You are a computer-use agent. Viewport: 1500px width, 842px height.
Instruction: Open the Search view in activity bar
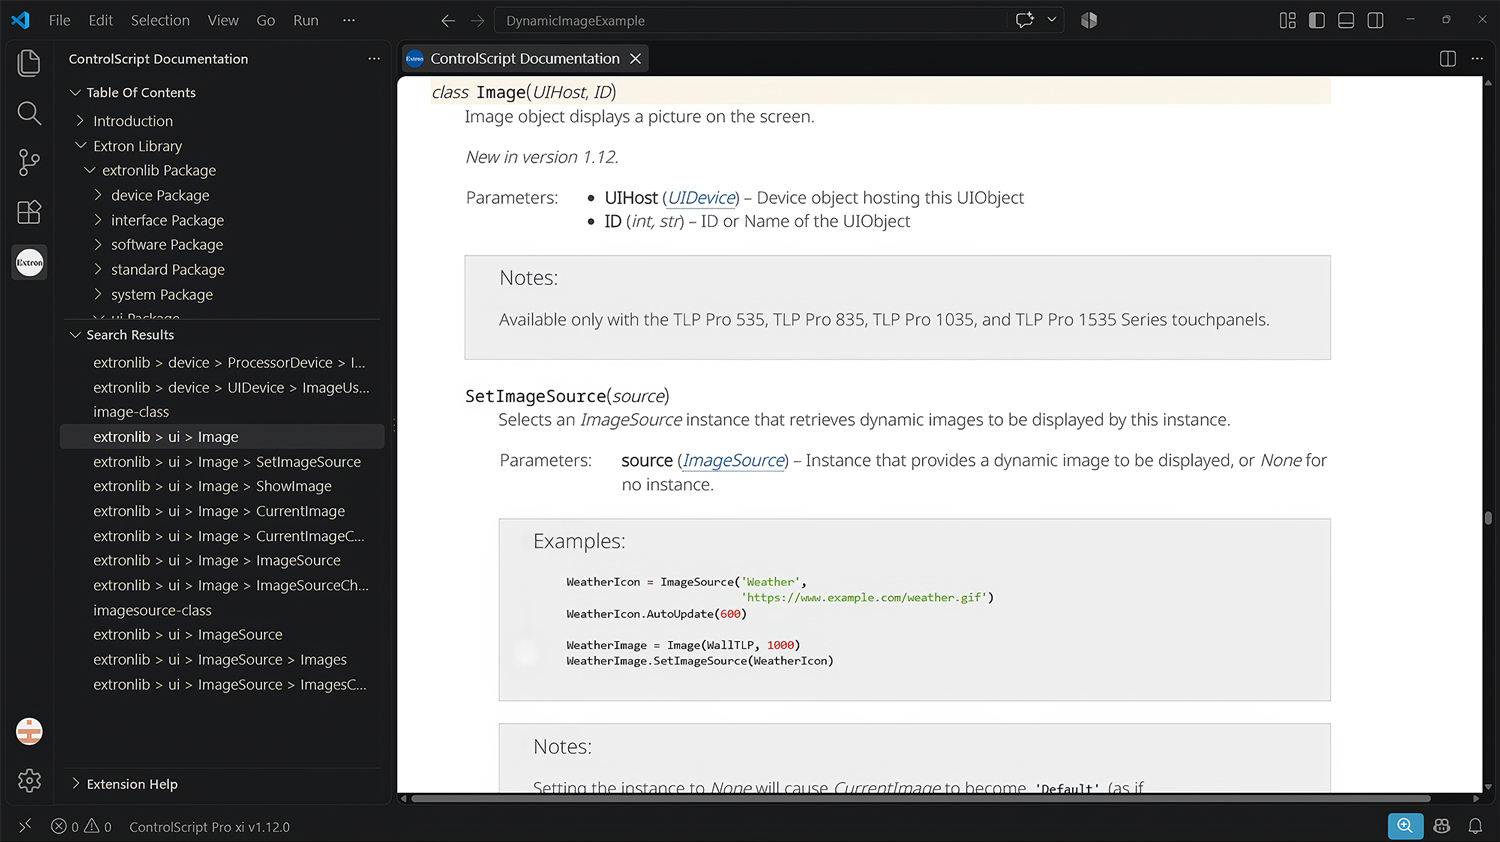click(29, 113)
